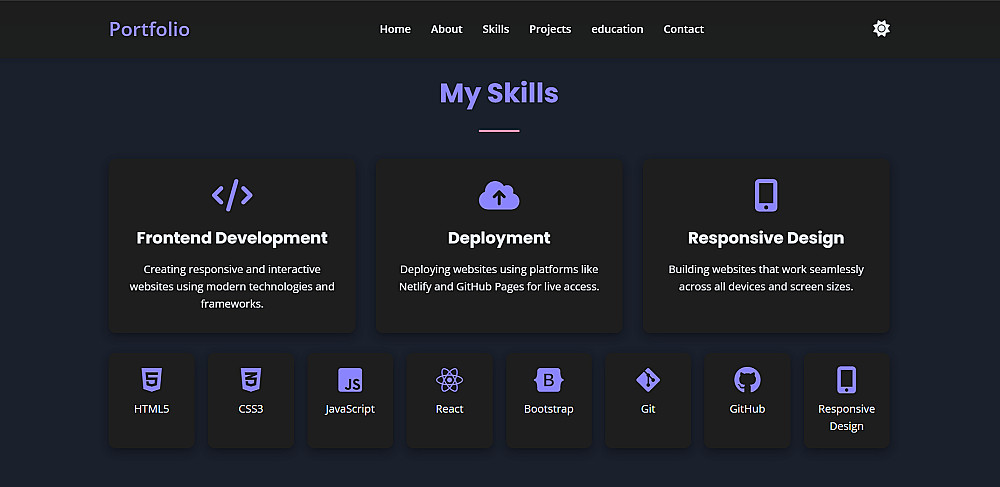
Task: Select the large Responsive Design card heading
Action: point(766,238)
